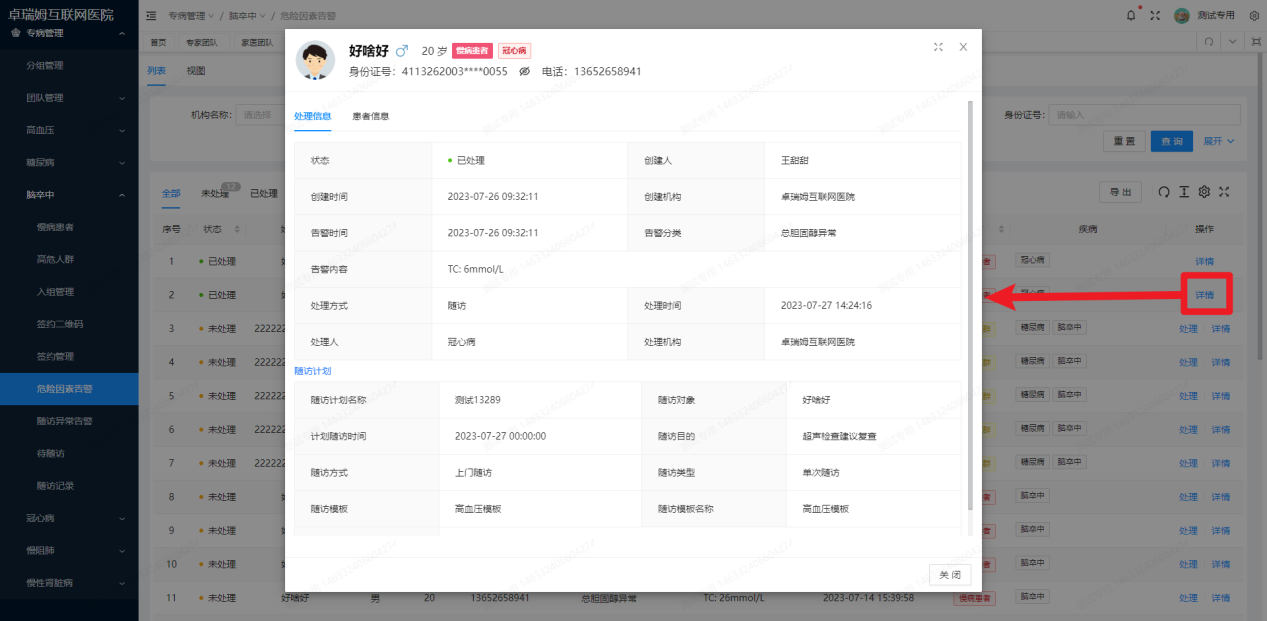Open 专病管California breadcrumb dropdown
This screenshot has width=1267, height=621.
[x=189, y=16]
